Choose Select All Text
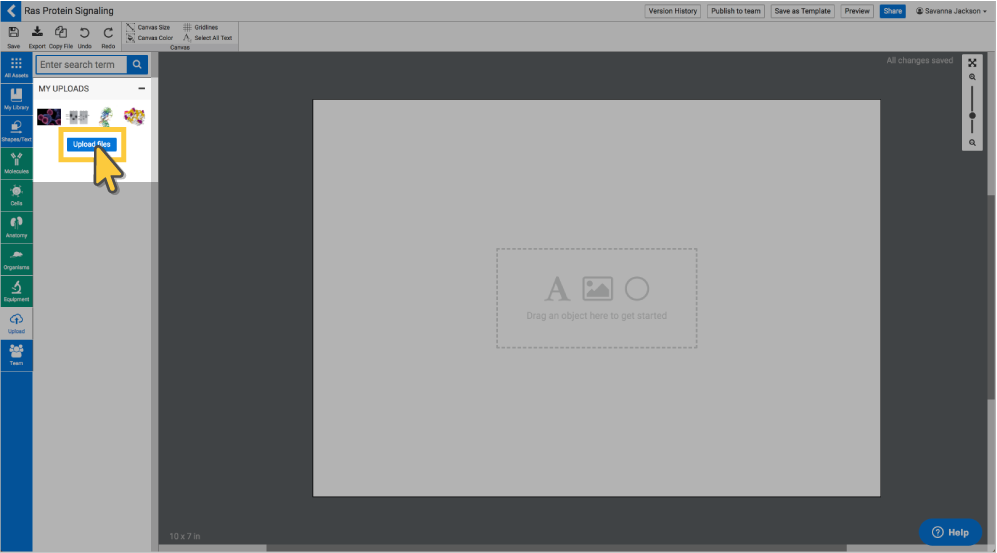Image resolution: width=997 pixels, height=553 pixels. (207, 38)
